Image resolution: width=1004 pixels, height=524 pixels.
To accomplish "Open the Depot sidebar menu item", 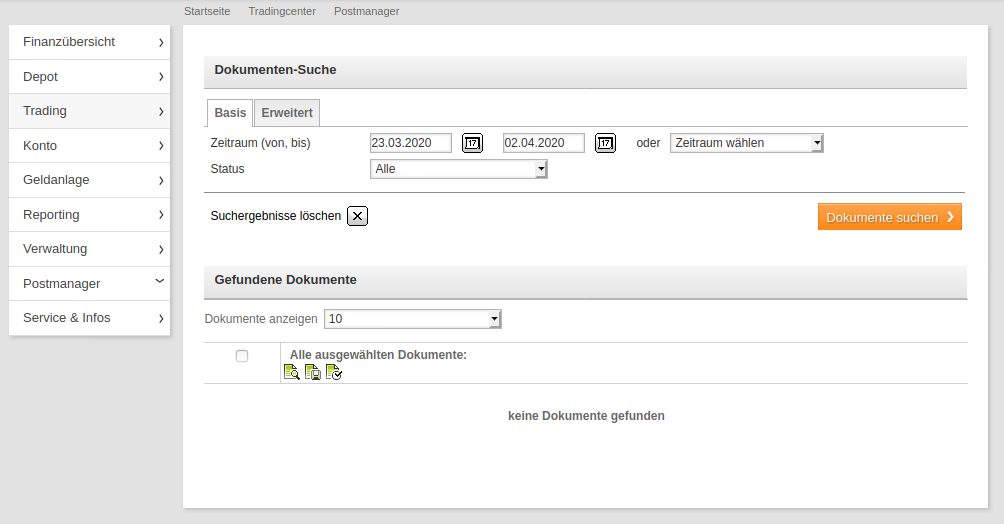I will point(89,77).
